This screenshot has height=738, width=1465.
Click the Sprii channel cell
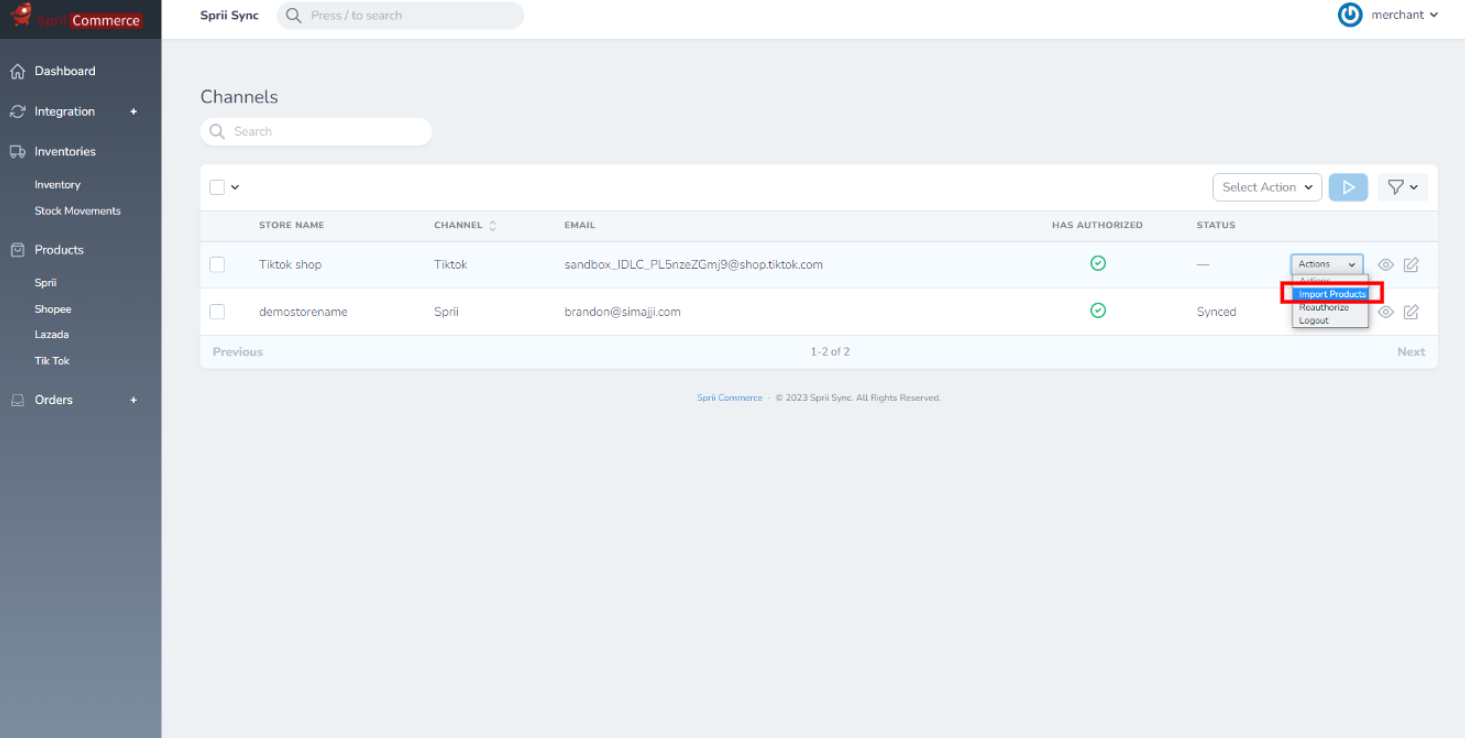pos(446,312)
